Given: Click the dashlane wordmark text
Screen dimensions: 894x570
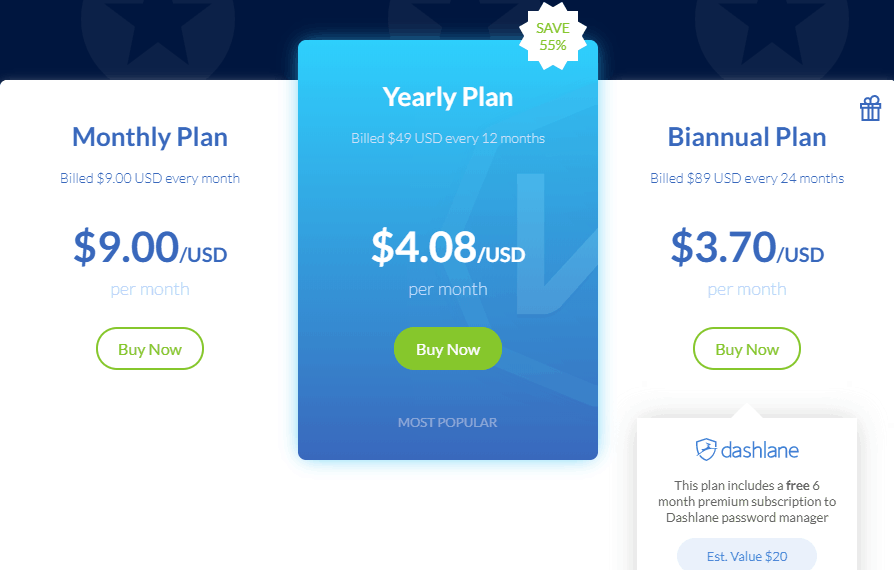Looking at the screenshot, I should (x=760, y=450).
